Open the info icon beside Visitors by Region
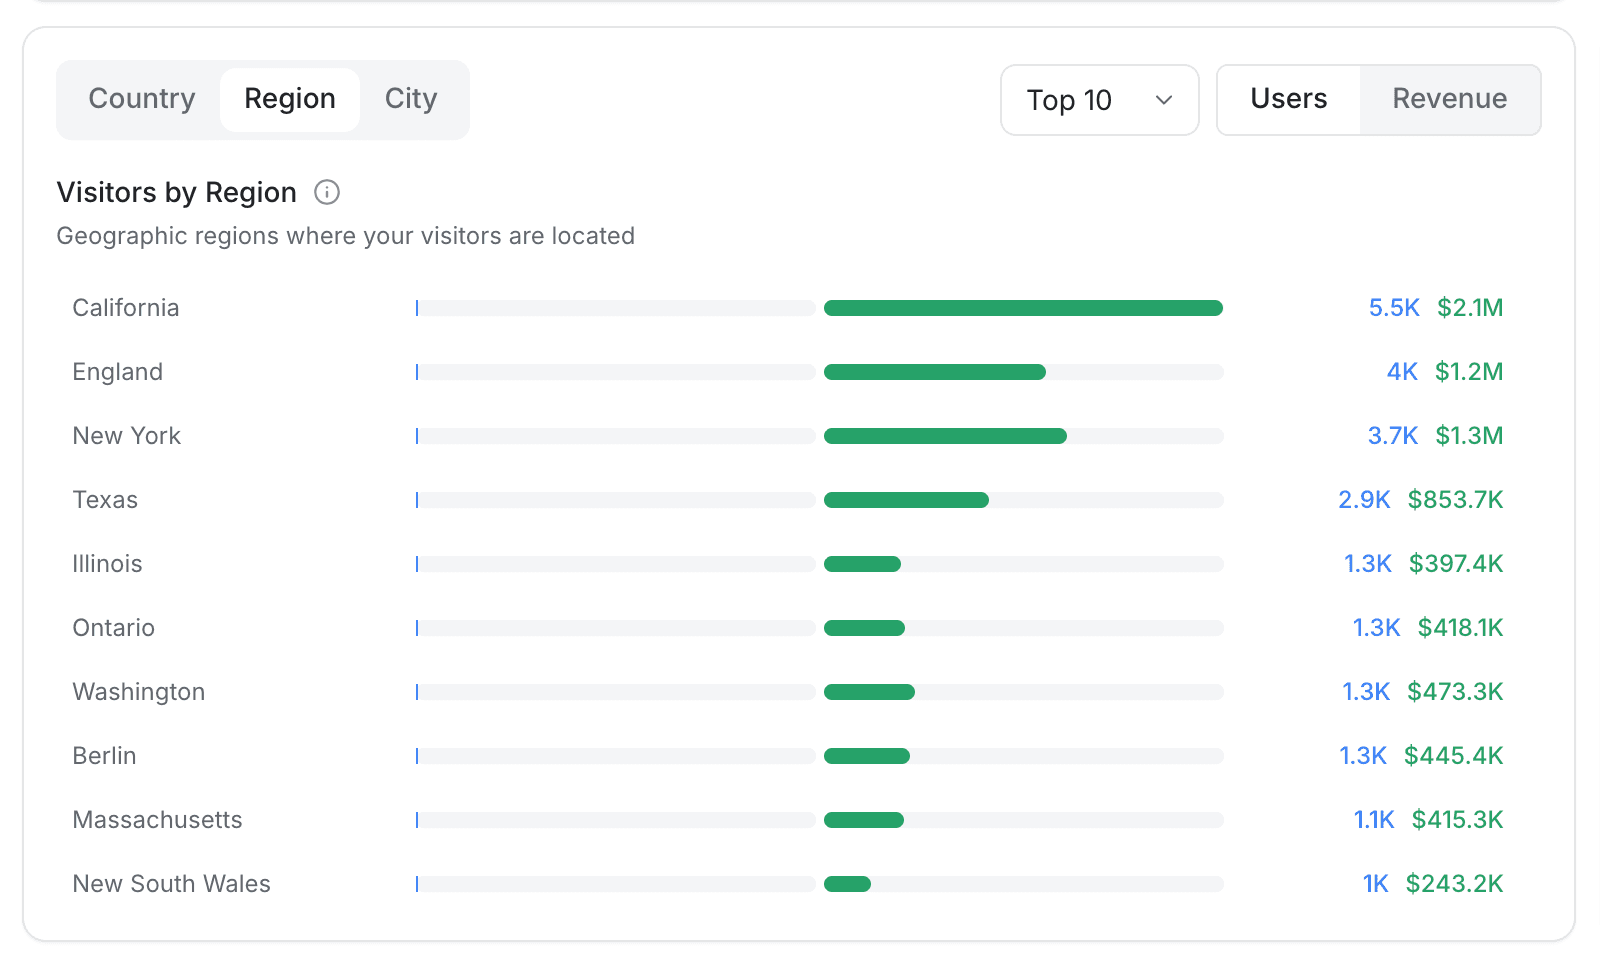 (327, 192)
